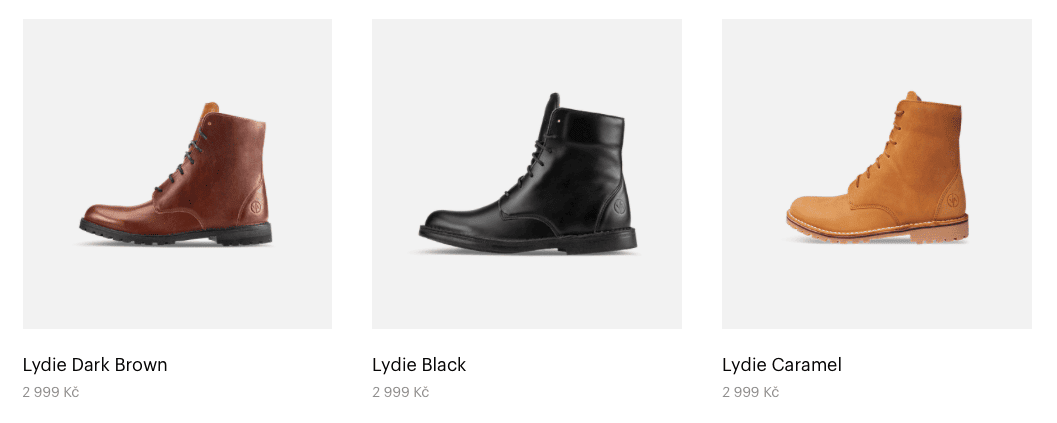
Task: Click the tan pull tab atop the dark brown boot
Action: (211, 108)
